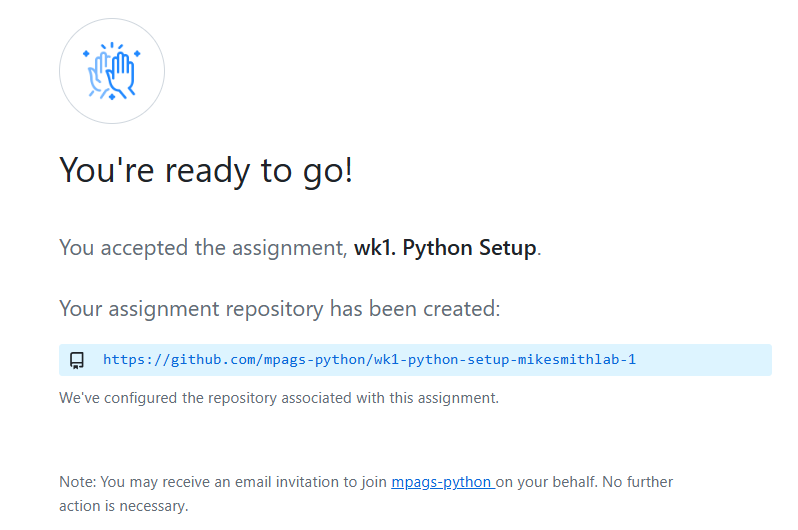Click "on your behalf. No further" text
798x530 pixels.
[x=584, y=482]
